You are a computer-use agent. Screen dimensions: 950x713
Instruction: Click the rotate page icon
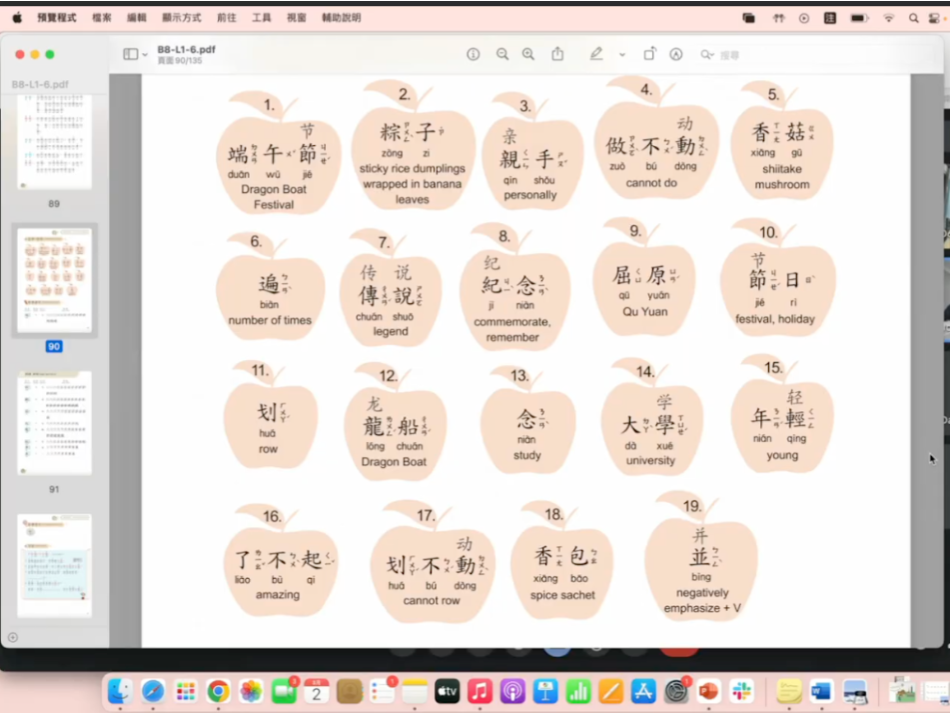[649, 54]
